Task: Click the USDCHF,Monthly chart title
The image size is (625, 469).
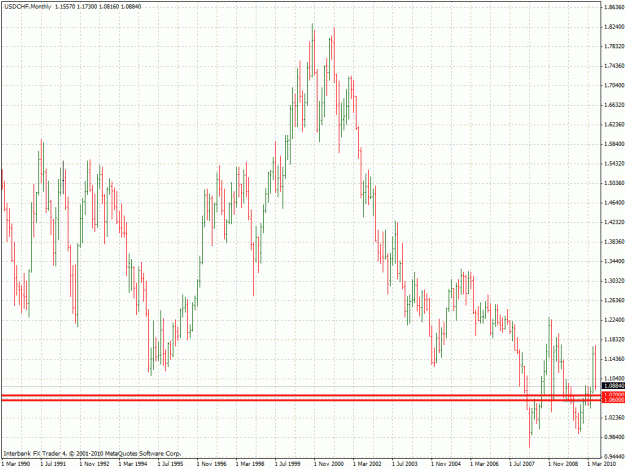Action: click(28, 7)
